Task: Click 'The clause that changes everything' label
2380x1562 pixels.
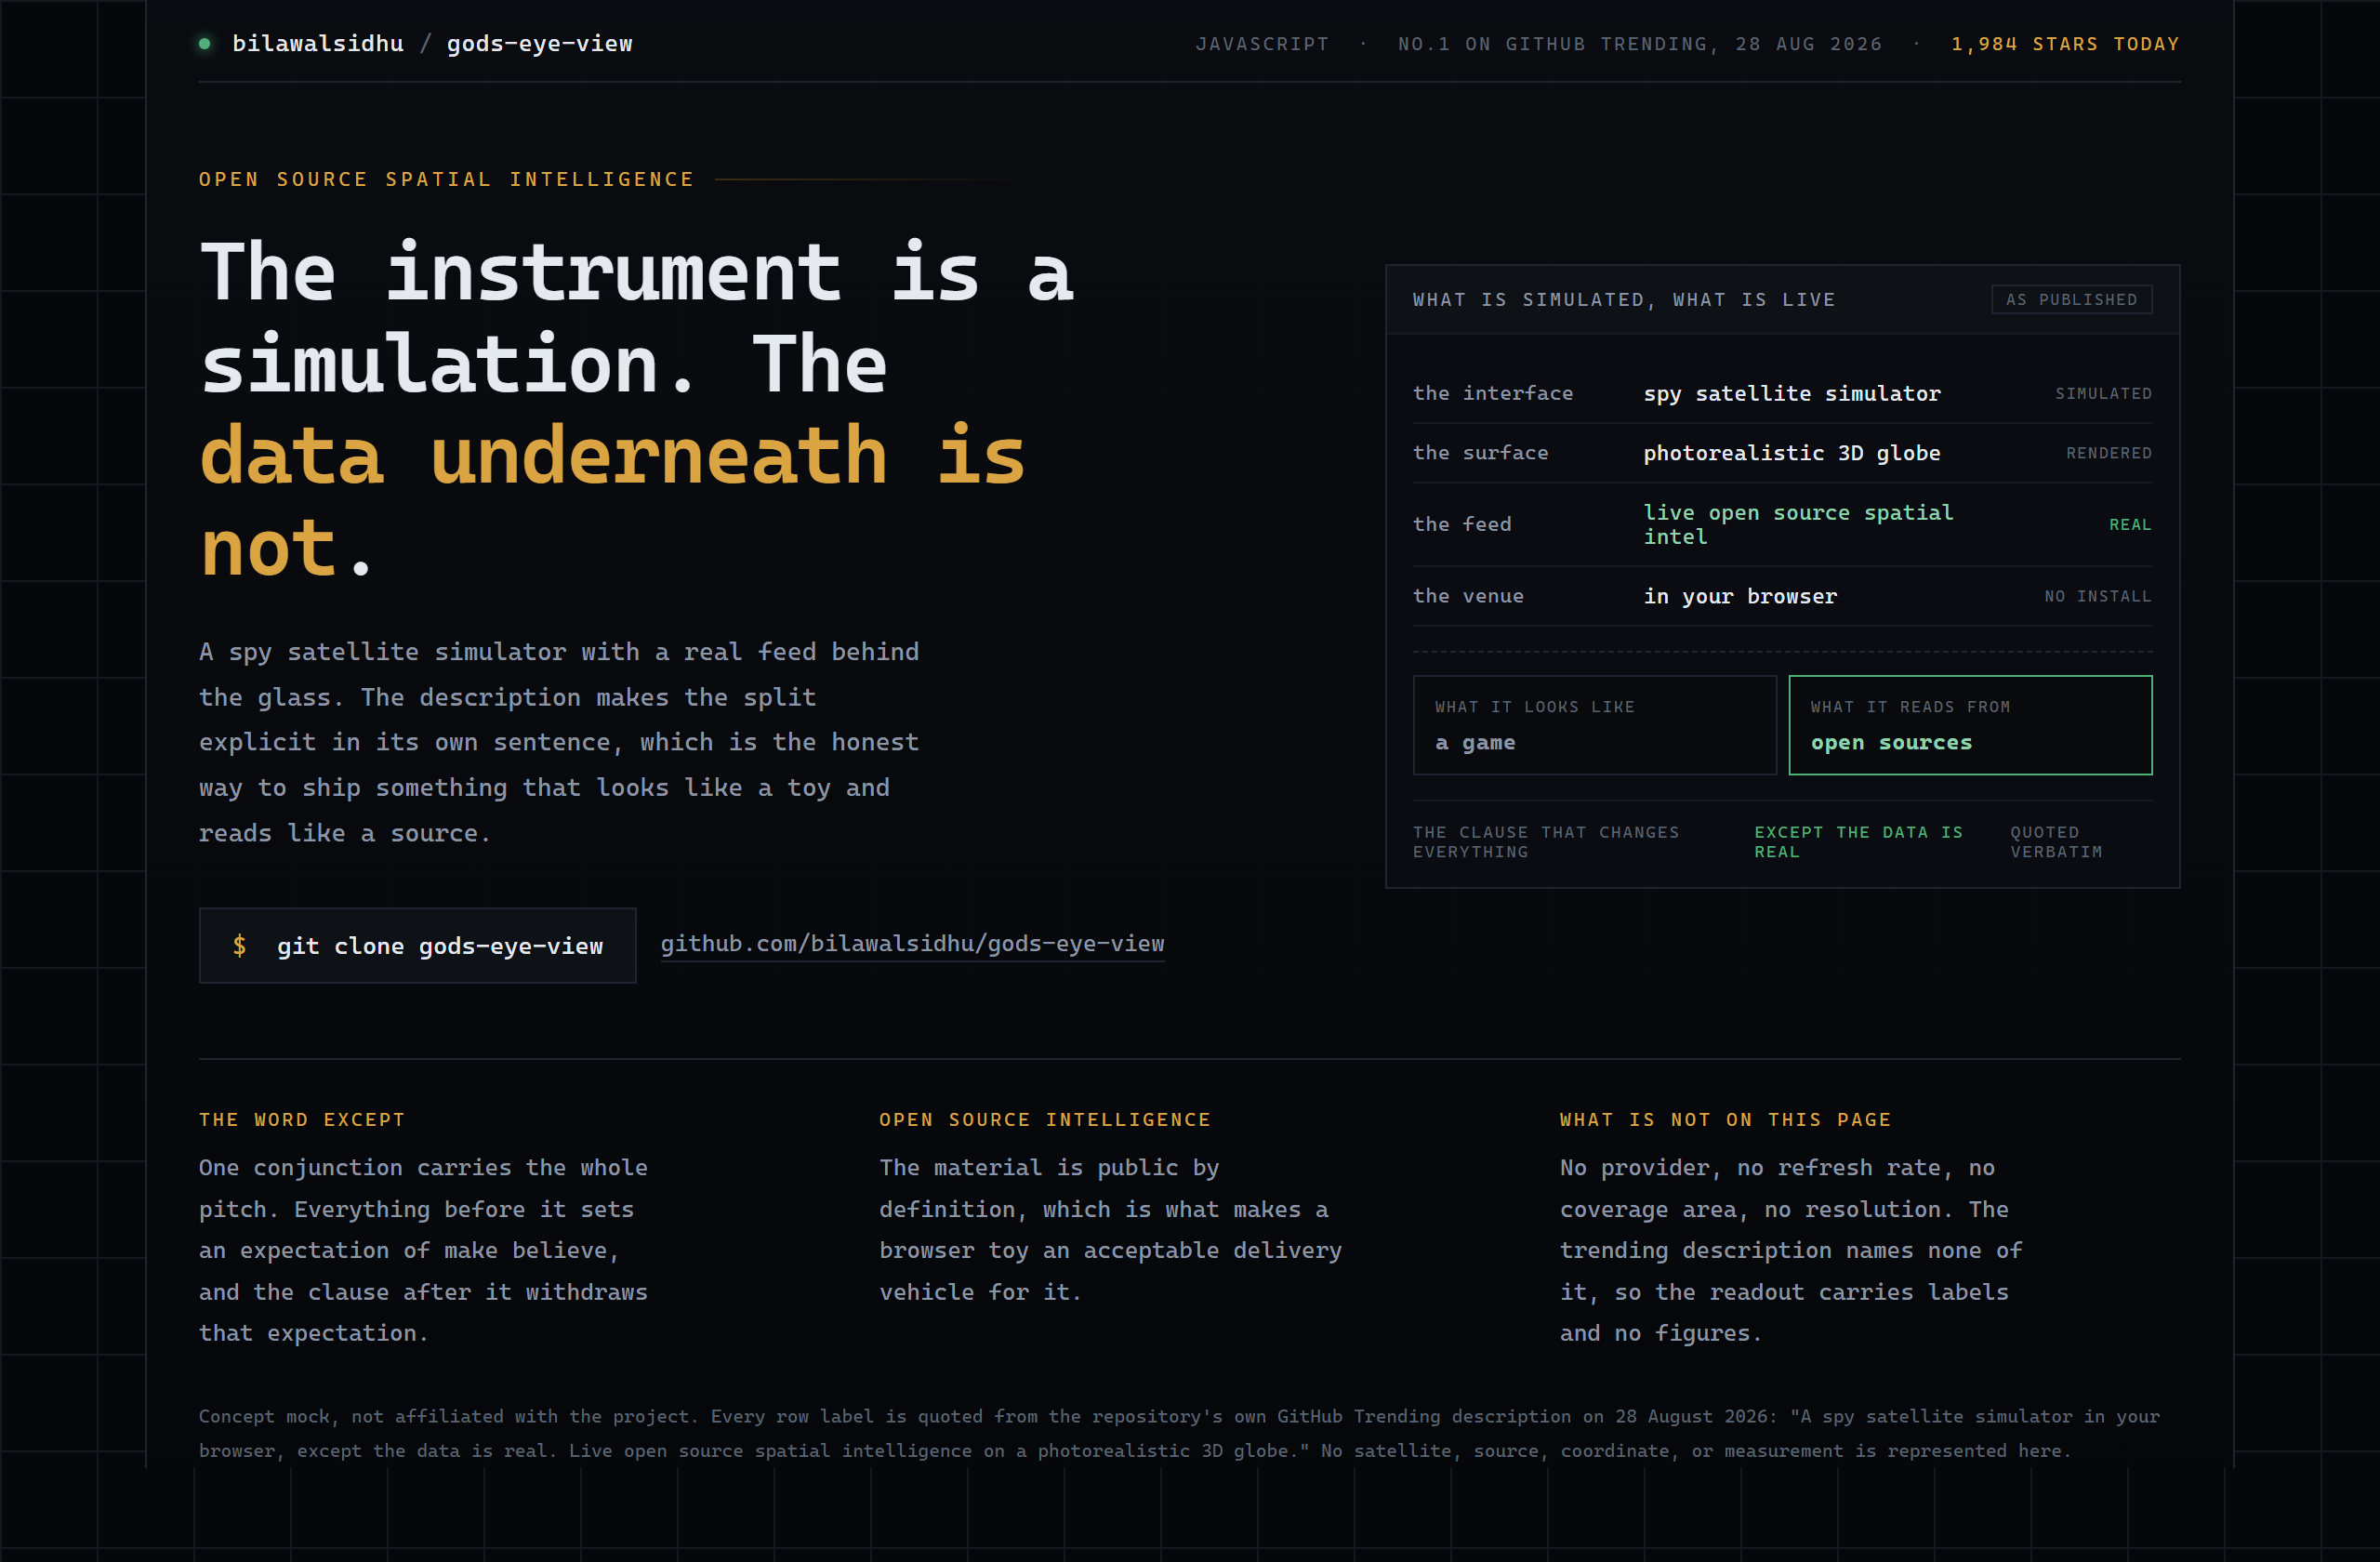Action: click(1545, 841)
